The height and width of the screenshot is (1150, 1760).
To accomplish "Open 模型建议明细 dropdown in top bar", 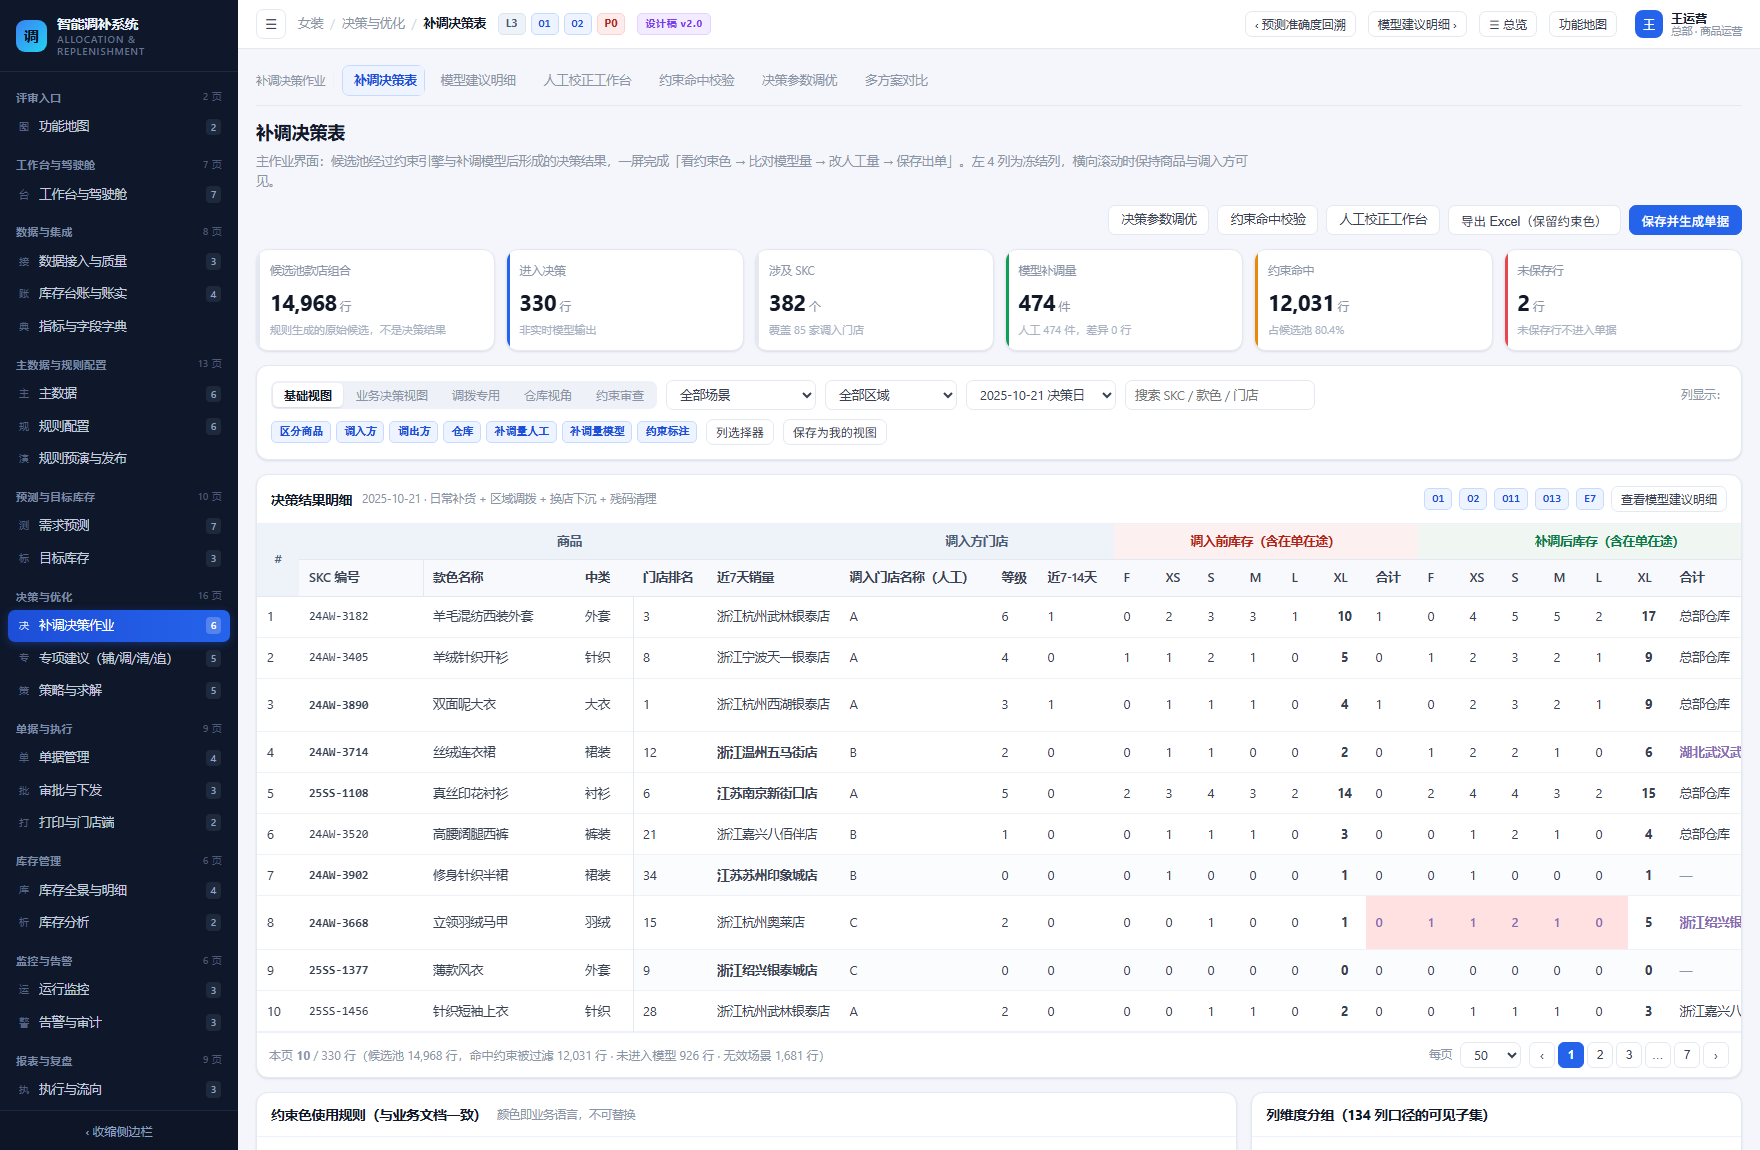I will tap(1417, 24).
